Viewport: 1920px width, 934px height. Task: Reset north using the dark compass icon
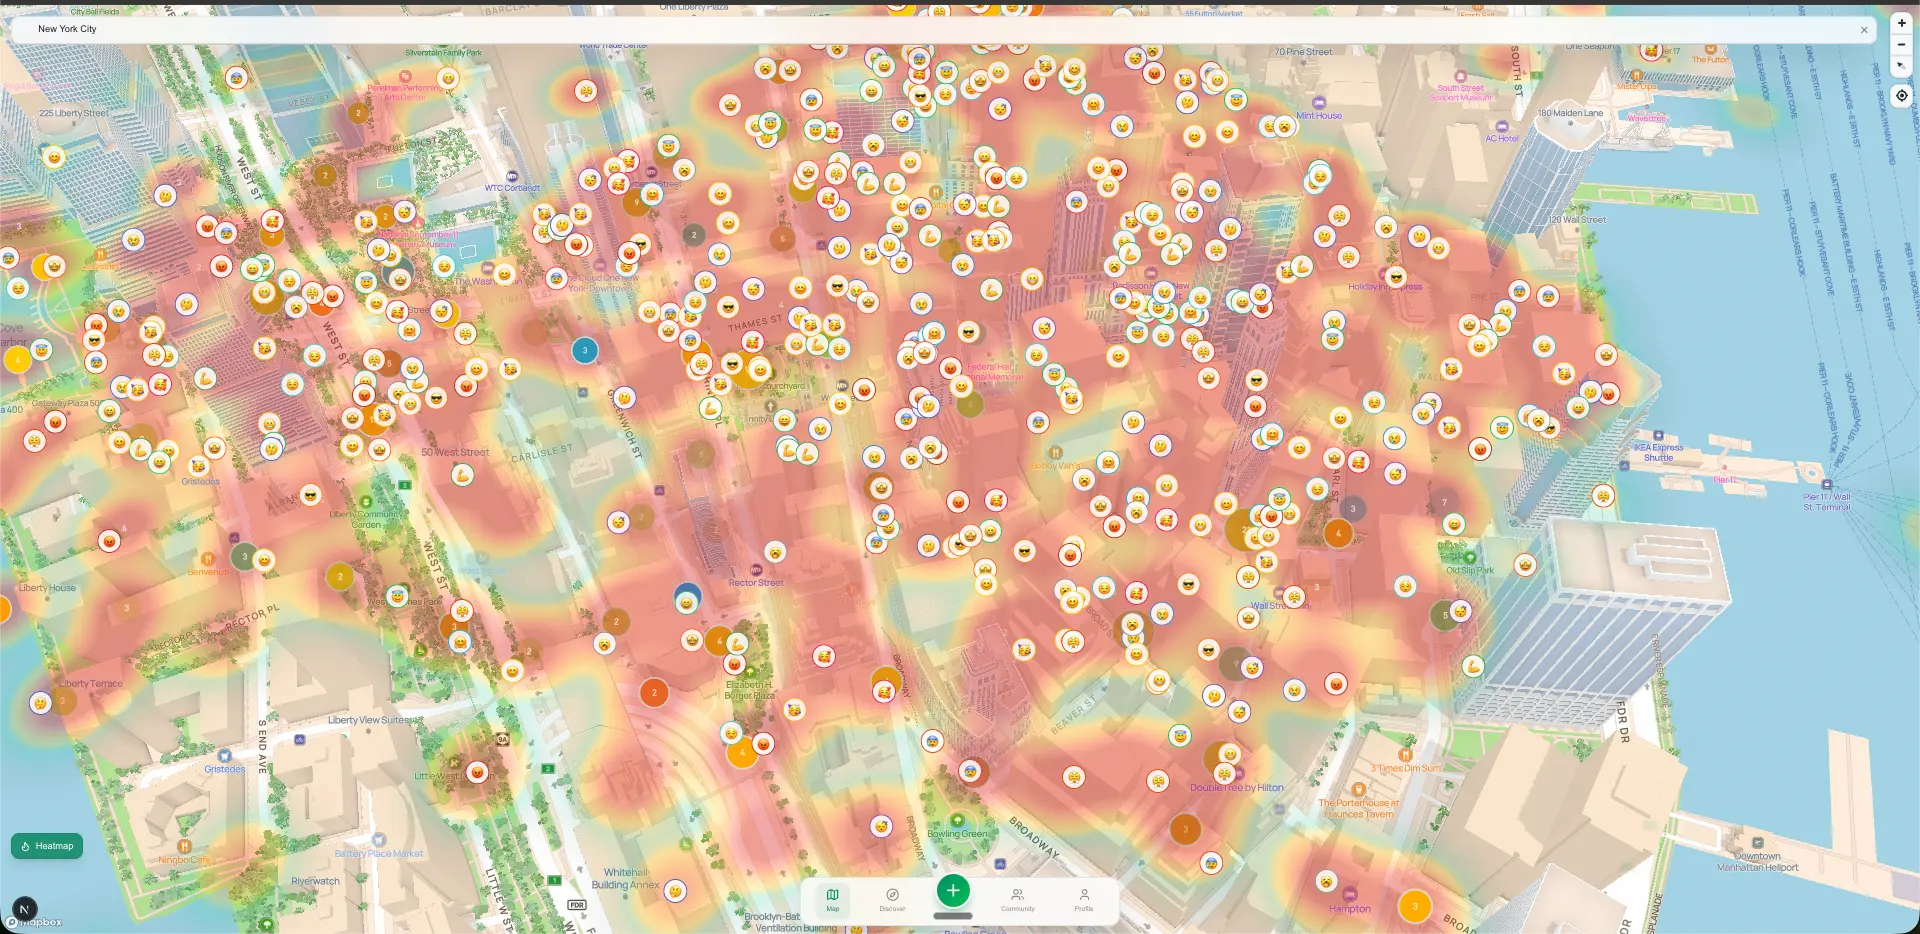point(24,910)
